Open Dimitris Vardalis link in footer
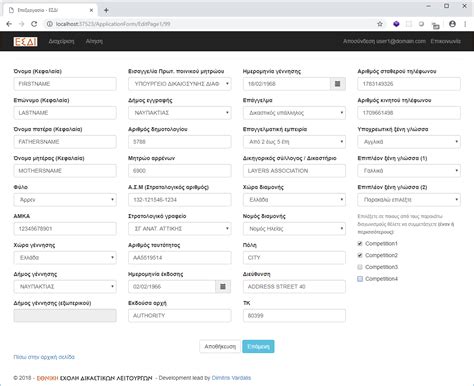Viewport: 474px width, 386px height. [x=231, y=378]
